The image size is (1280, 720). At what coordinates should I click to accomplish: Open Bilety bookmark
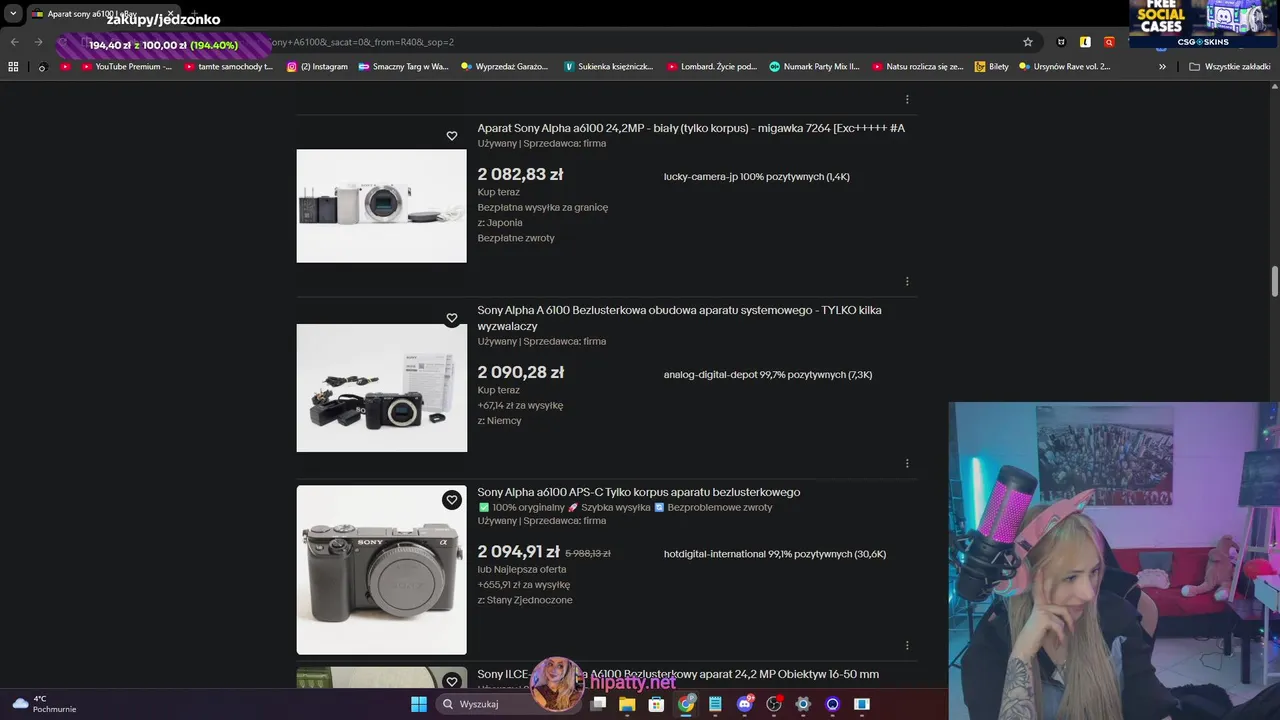pos(991,67)
